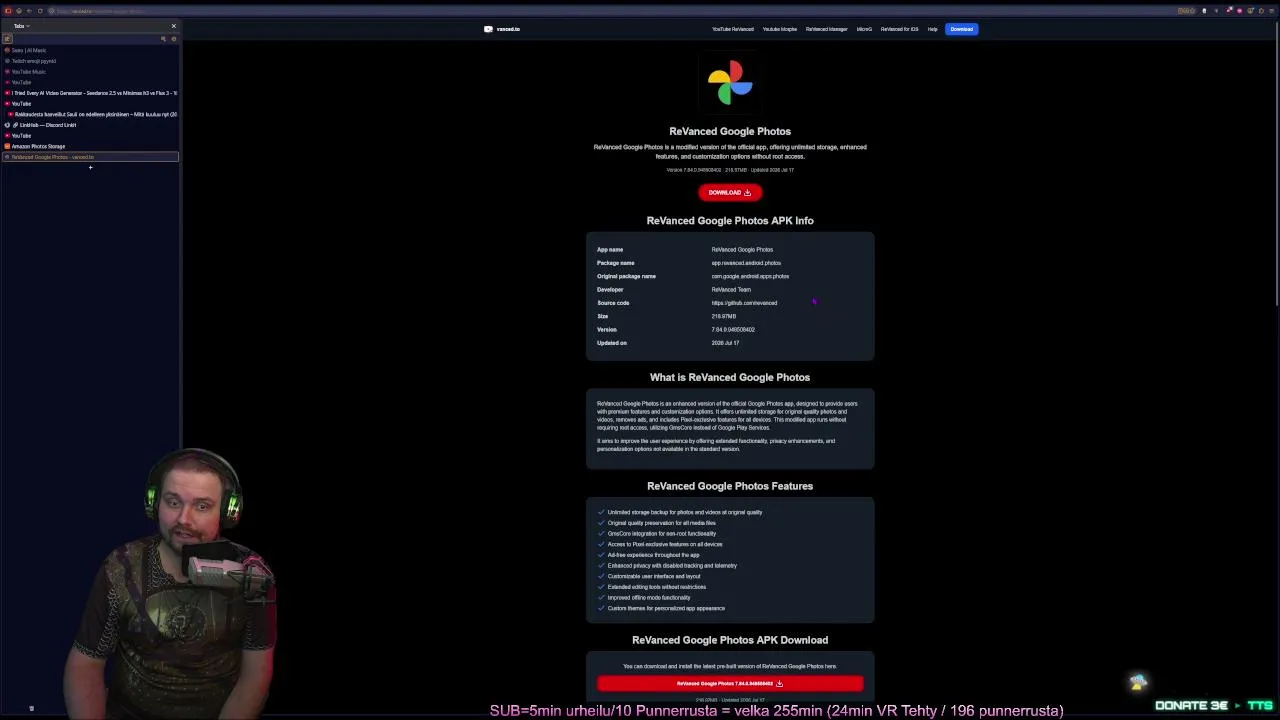Open the YouTube ReVanced nav link
Viewport: 1280px width, 720px height.
click(733, 29)
